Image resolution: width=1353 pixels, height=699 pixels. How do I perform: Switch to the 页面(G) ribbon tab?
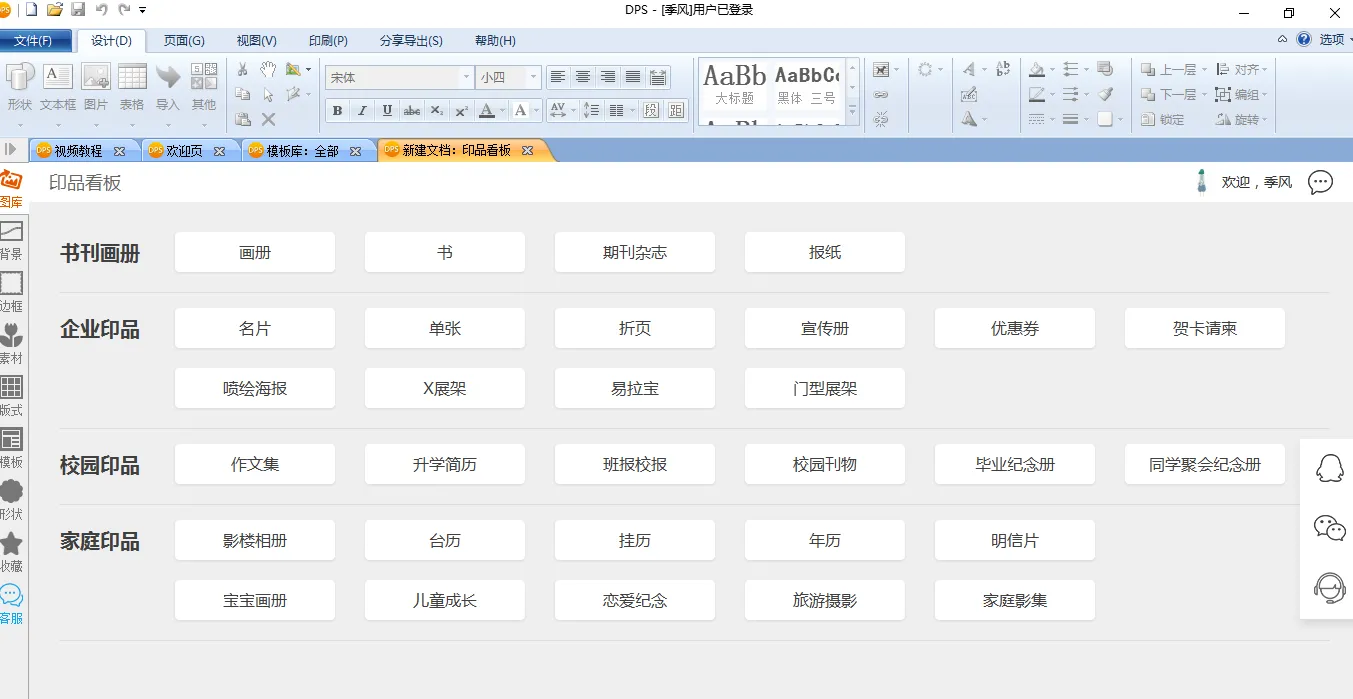pyautogui.click(x=184, y=41)
